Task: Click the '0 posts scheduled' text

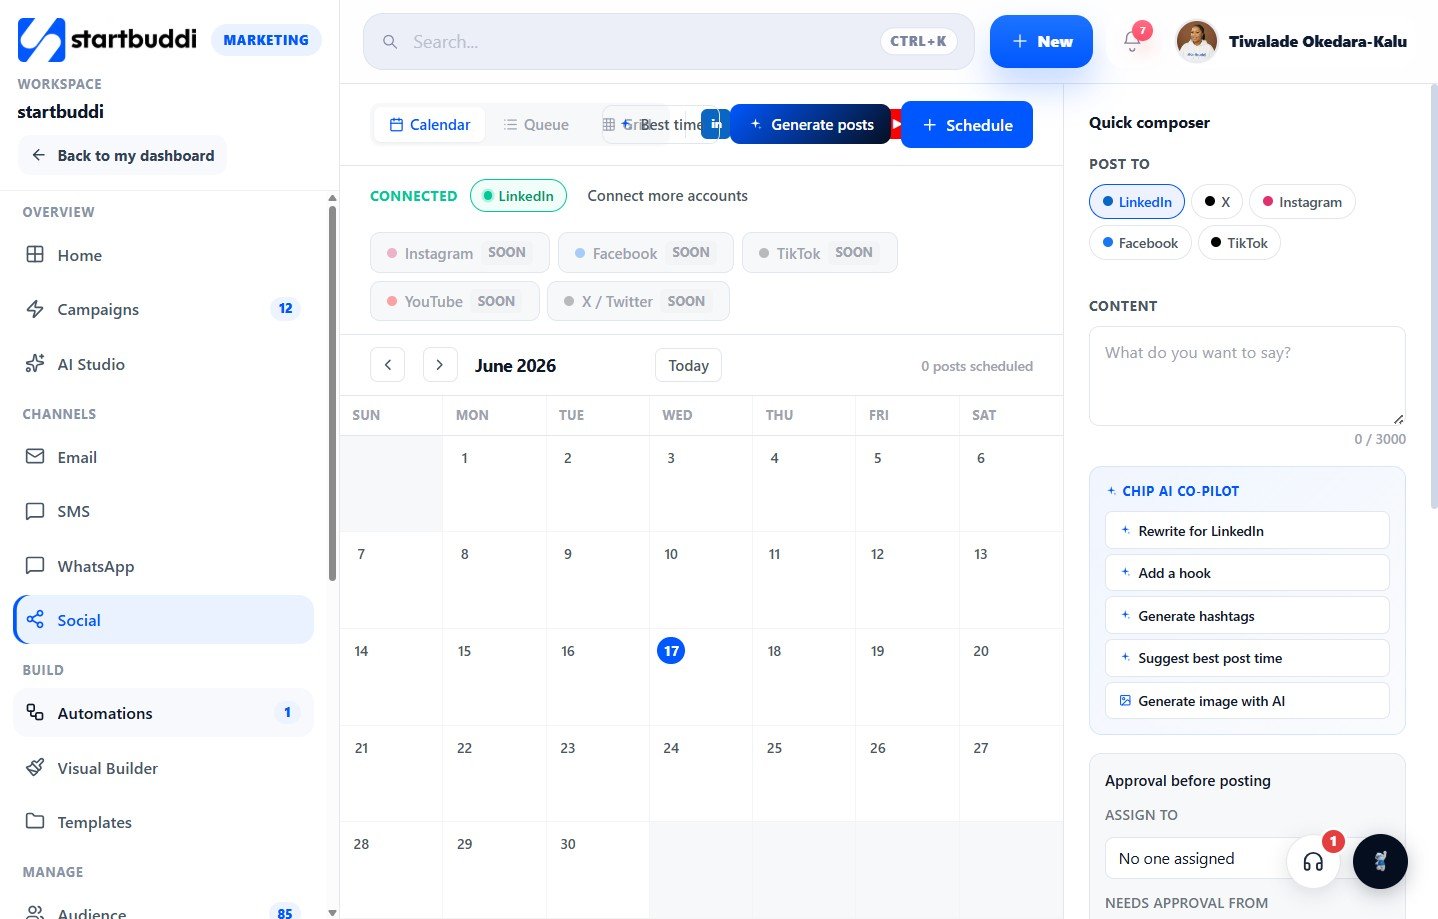Action: (x=977, y=366)
